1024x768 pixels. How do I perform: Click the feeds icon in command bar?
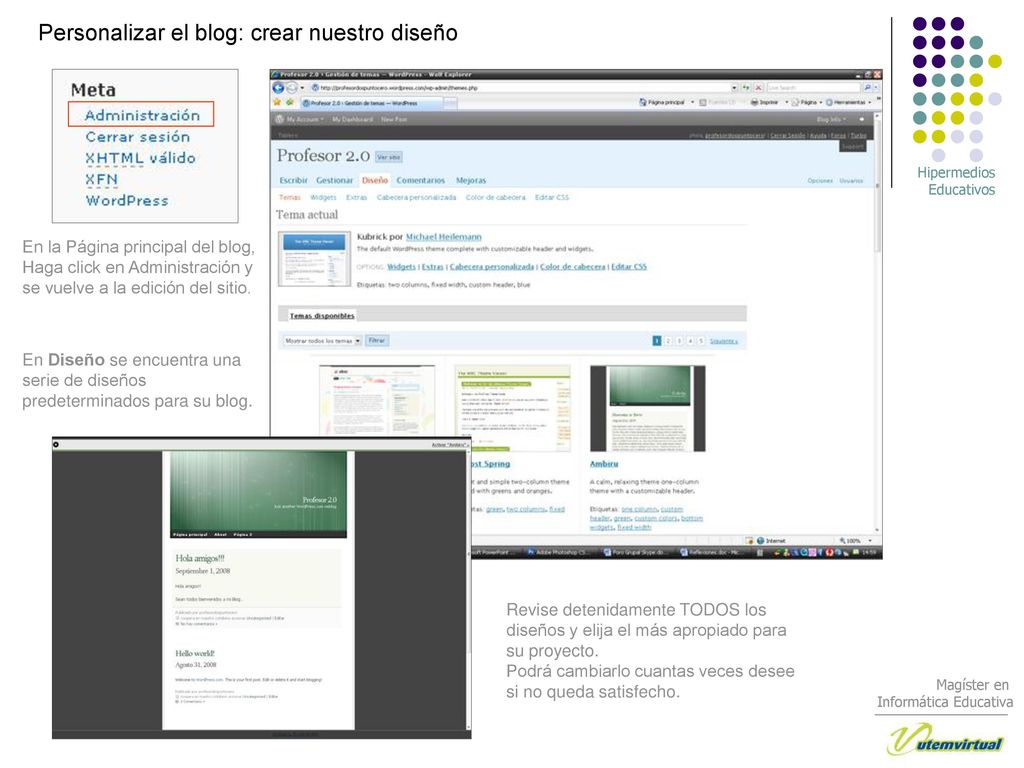[x=703, y=103]
